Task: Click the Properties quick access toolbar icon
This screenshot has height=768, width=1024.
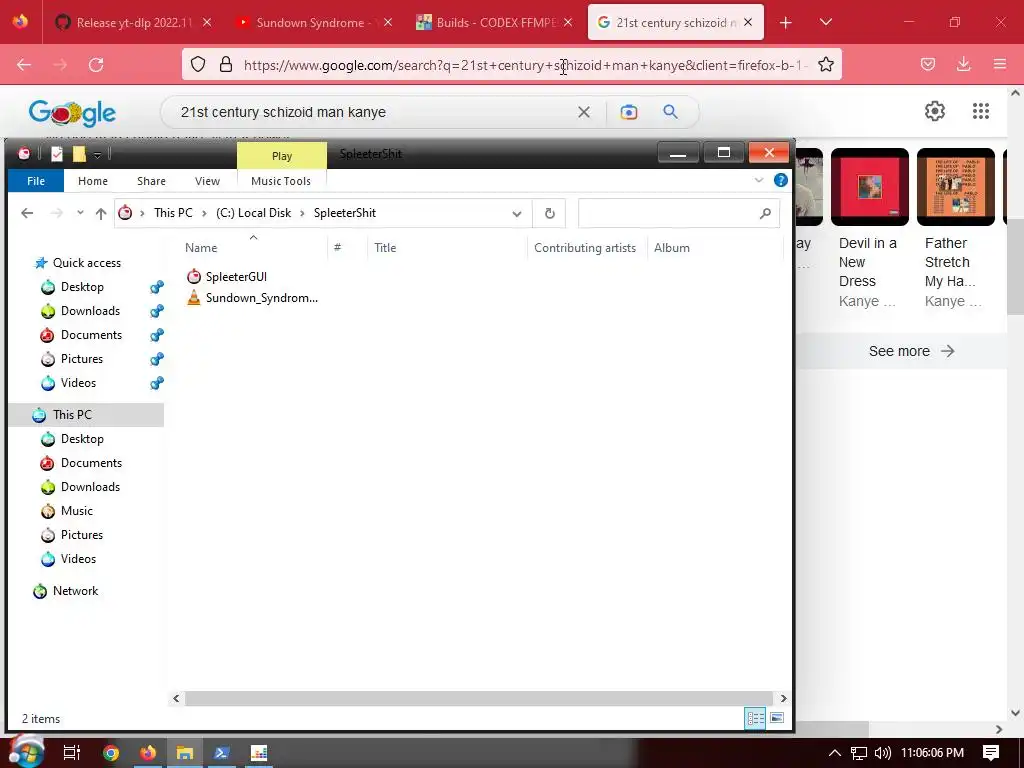Action: [57, 154]
